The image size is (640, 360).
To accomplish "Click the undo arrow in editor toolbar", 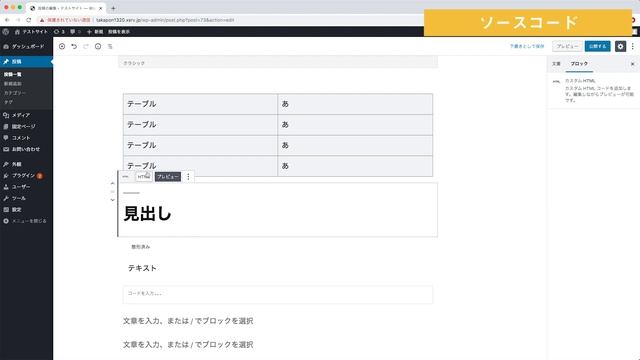I will point(74,47).
